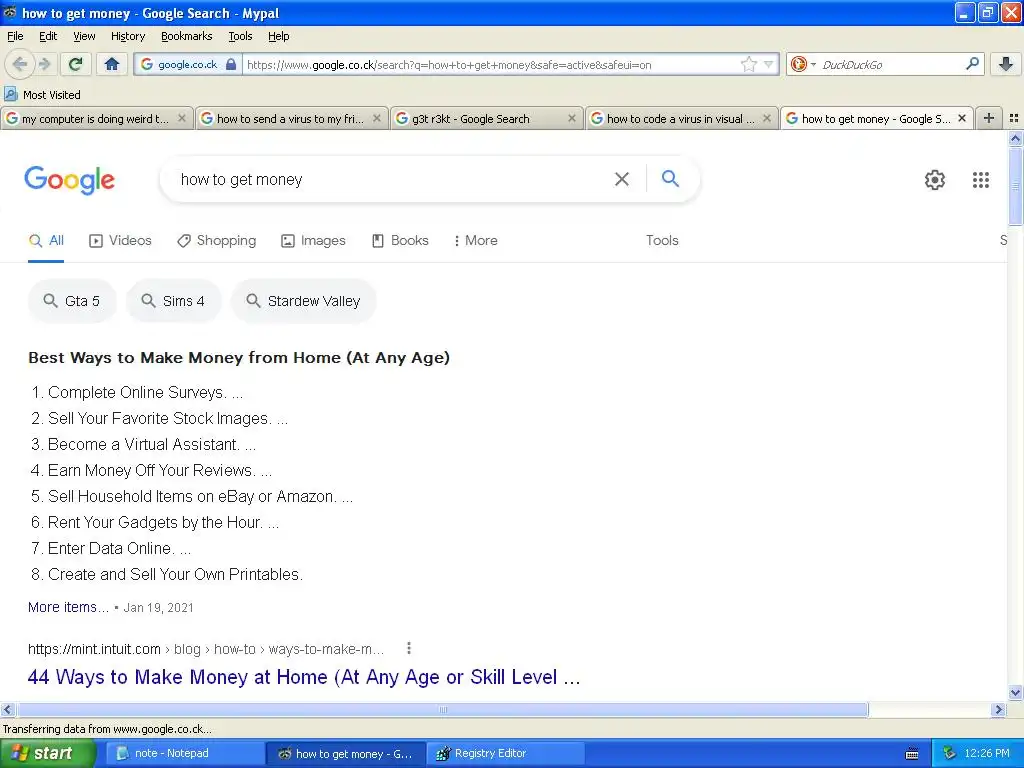Close the 'how to get money' tab

[961, 118]
